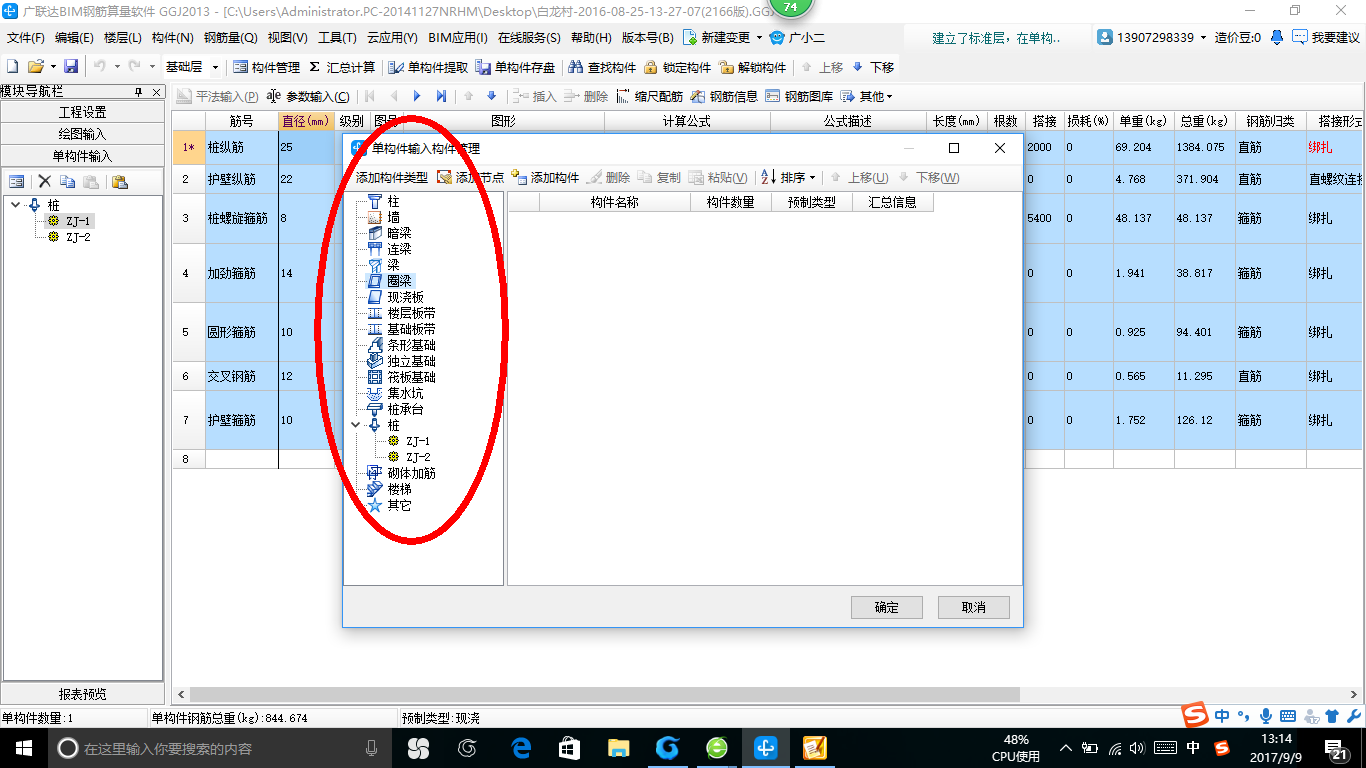Click 查找构件 binoculars icon

click(602, 67)
